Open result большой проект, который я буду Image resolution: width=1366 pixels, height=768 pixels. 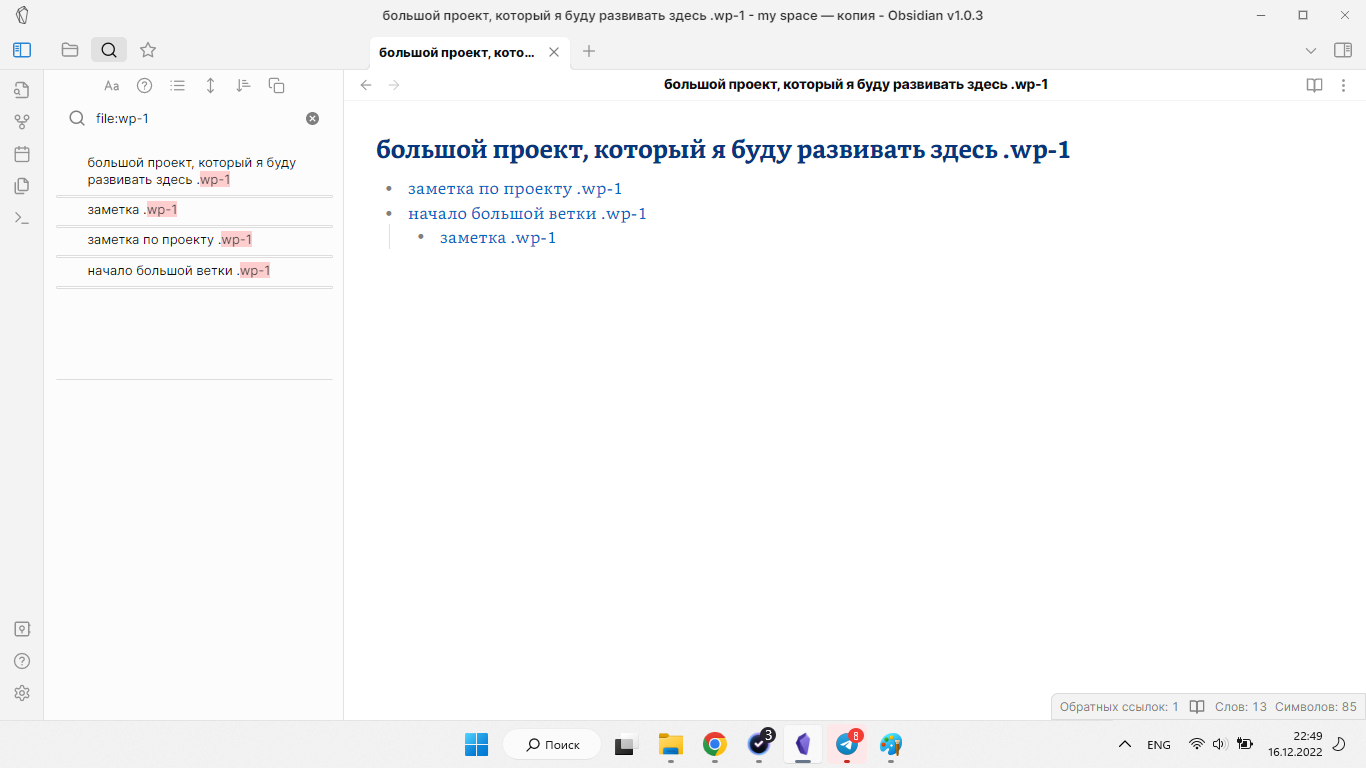194,171
